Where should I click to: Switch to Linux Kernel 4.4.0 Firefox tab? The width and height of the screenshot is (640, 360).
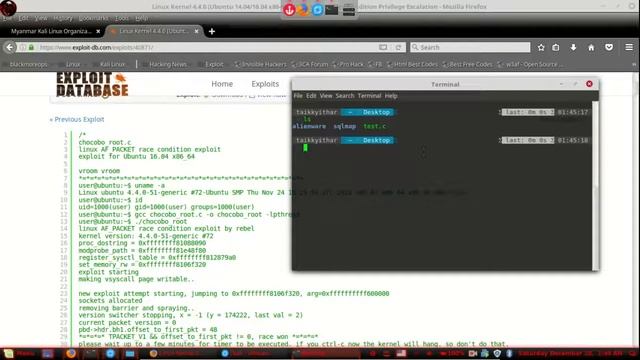pyautogui.click(x=155, y=31)
